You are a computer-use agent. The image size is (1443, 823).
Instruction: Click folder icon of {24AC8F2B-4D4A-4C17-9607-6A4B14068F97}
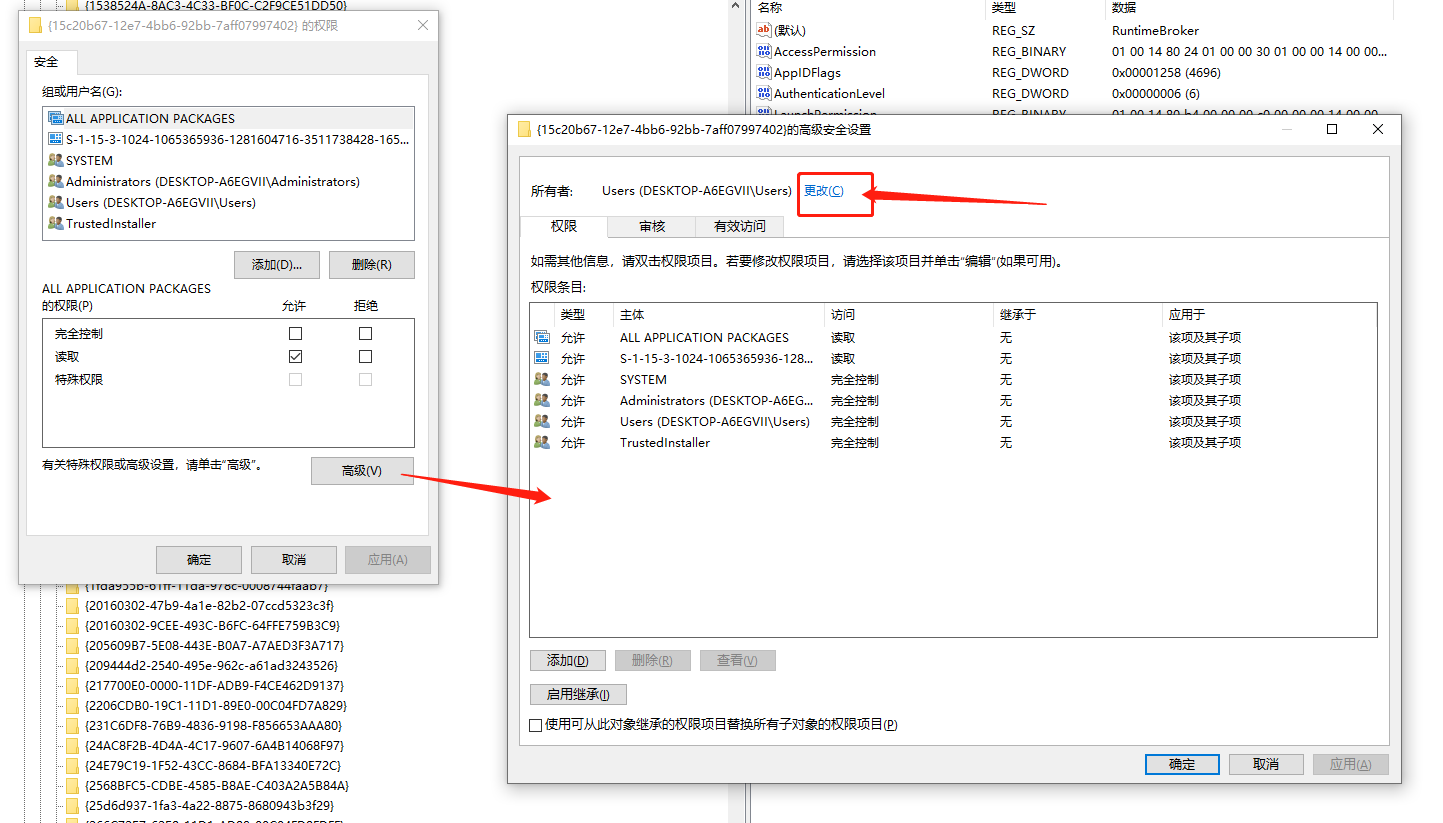pyautogui.click(x=72, y=746)
